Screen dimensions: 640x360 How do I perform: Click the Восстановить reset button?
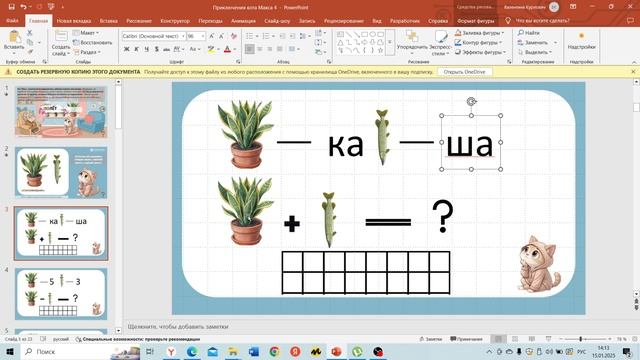(93, 42)
